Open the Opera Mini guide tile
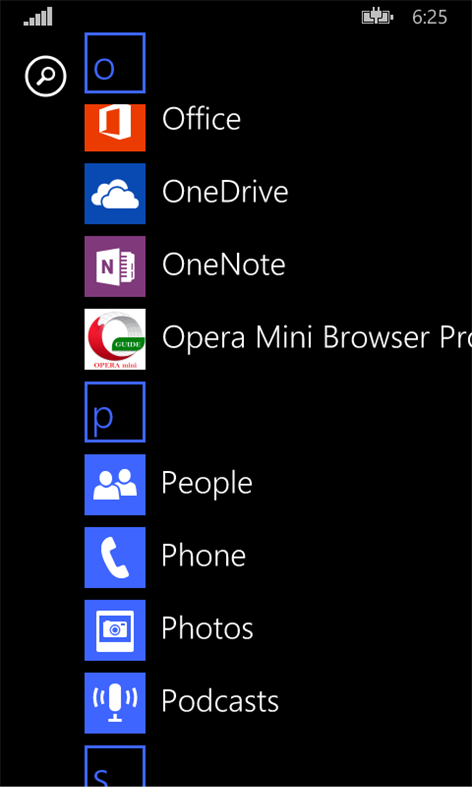The width and height of the screenshot is (472, 787). (x=115, y=339)
